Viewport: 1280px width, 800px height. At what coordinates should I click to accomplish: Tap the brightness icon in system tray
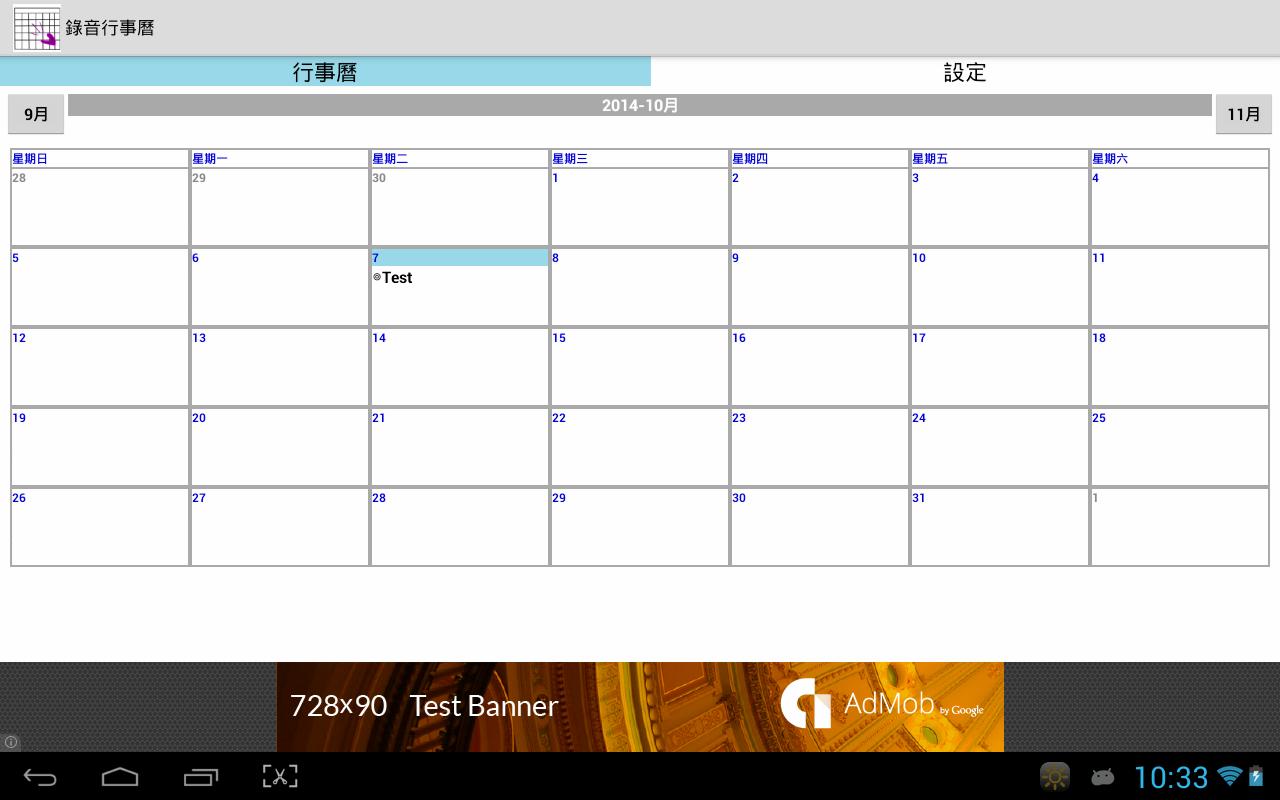(1054, 776)
